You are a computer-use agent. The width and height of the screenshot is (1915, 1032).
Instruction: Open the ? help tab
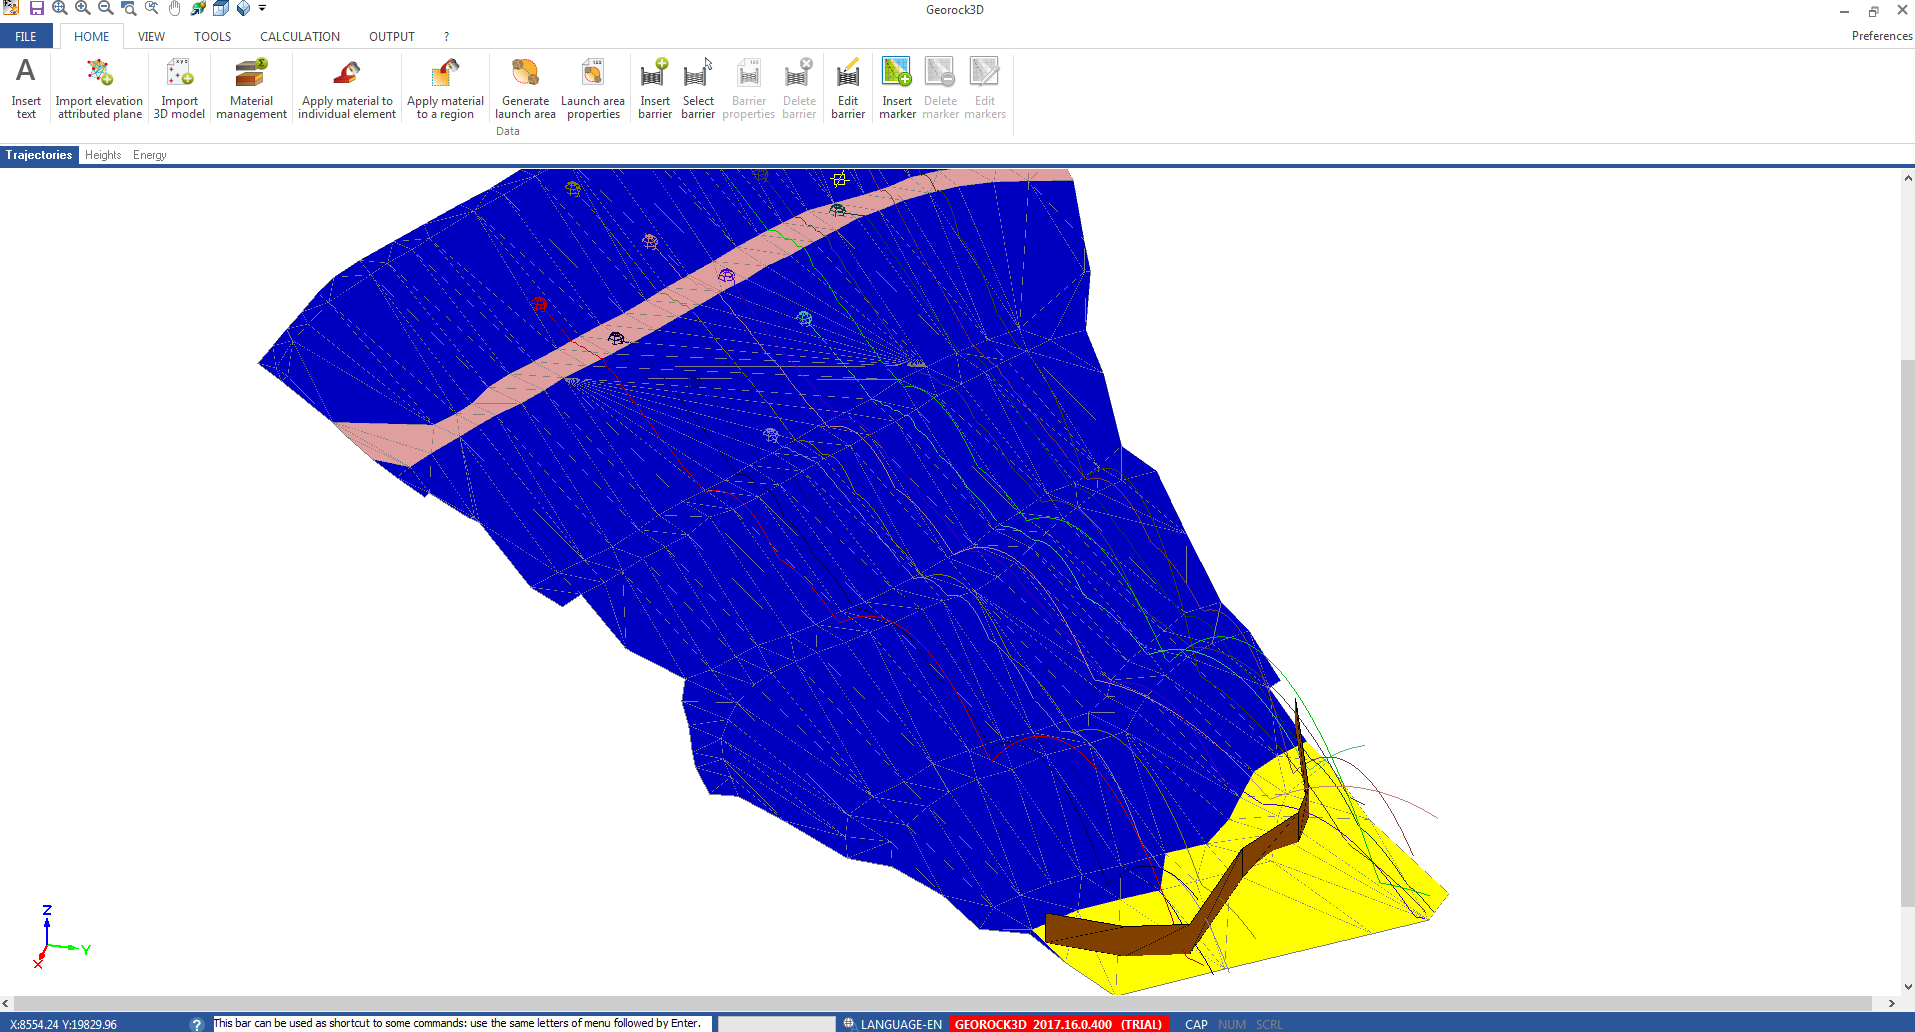[x=446, y=36]
